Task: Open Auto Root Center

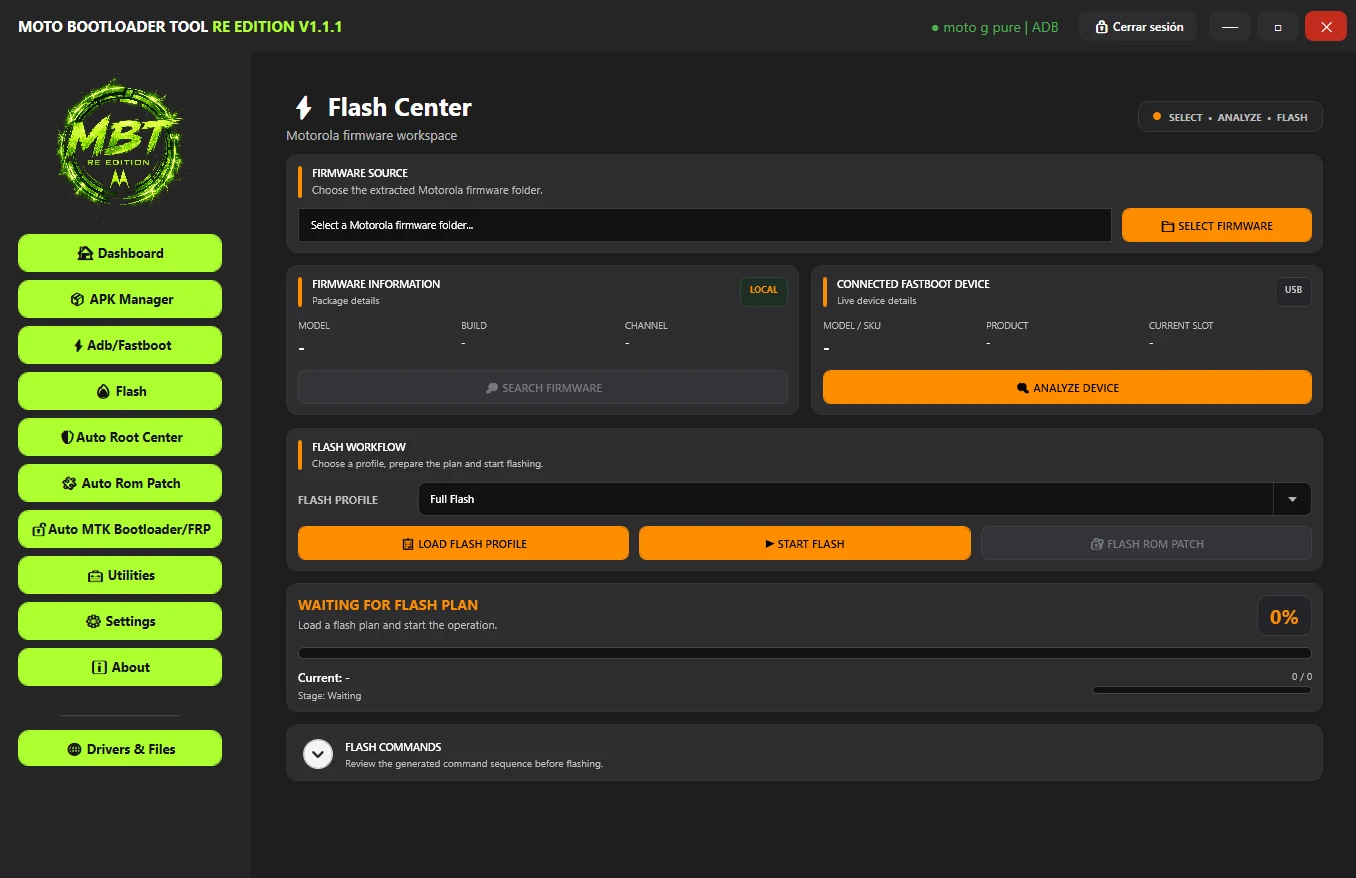Action: click(x=120, y=437)
